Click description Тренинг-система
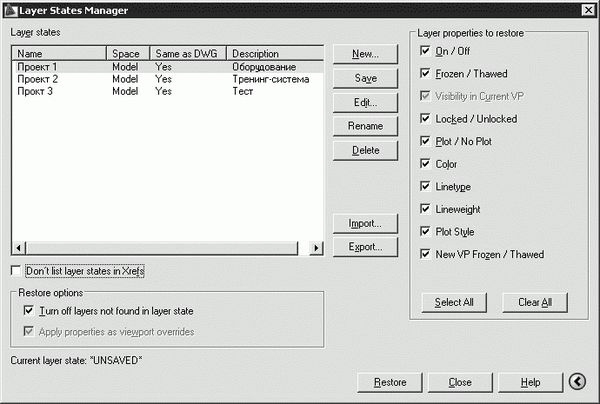The image size is (600, 404). (x=271, y=79)
